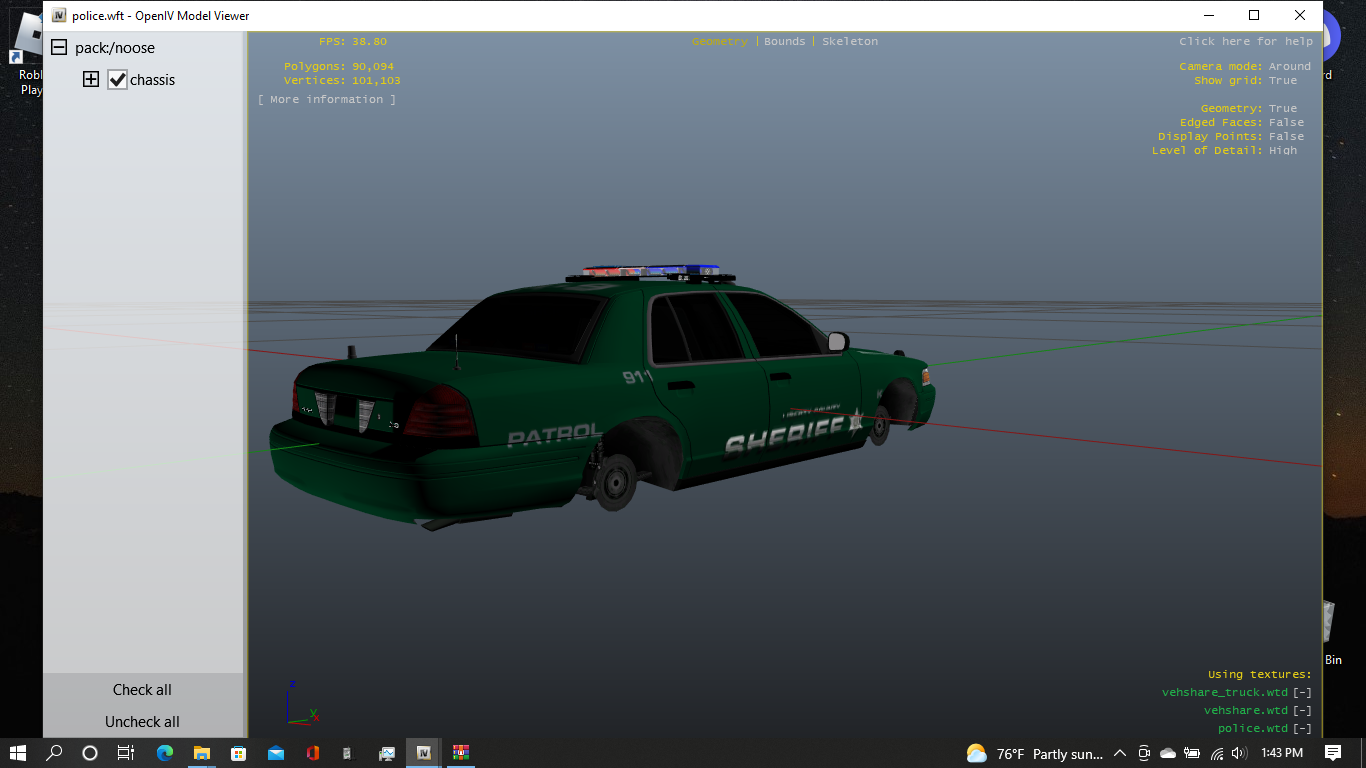The image size is (1366, 768).
Task: Click the OpenIV taskbar icon
Action: [x=424, y=753]
